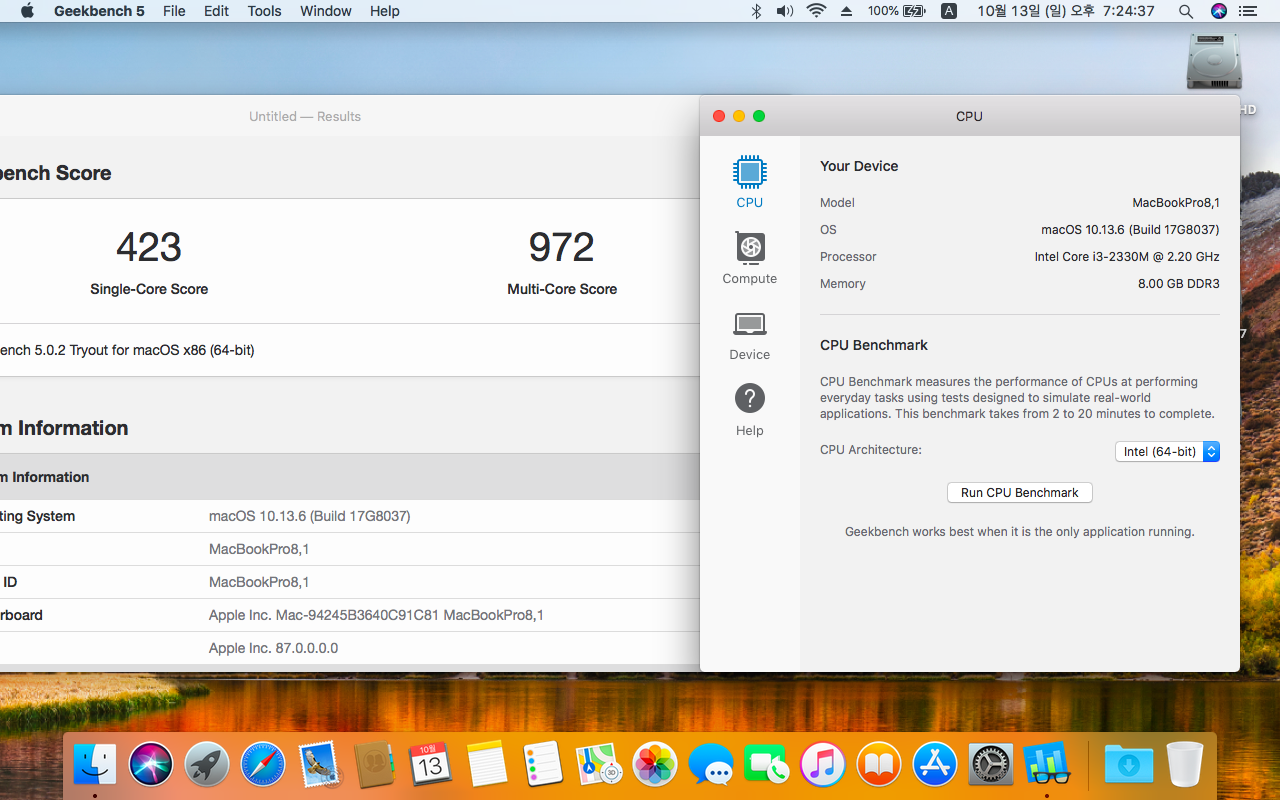The image size is (1280, 800).
Task: Open Messages in the Dock
Action: click(x=712, y=766)
